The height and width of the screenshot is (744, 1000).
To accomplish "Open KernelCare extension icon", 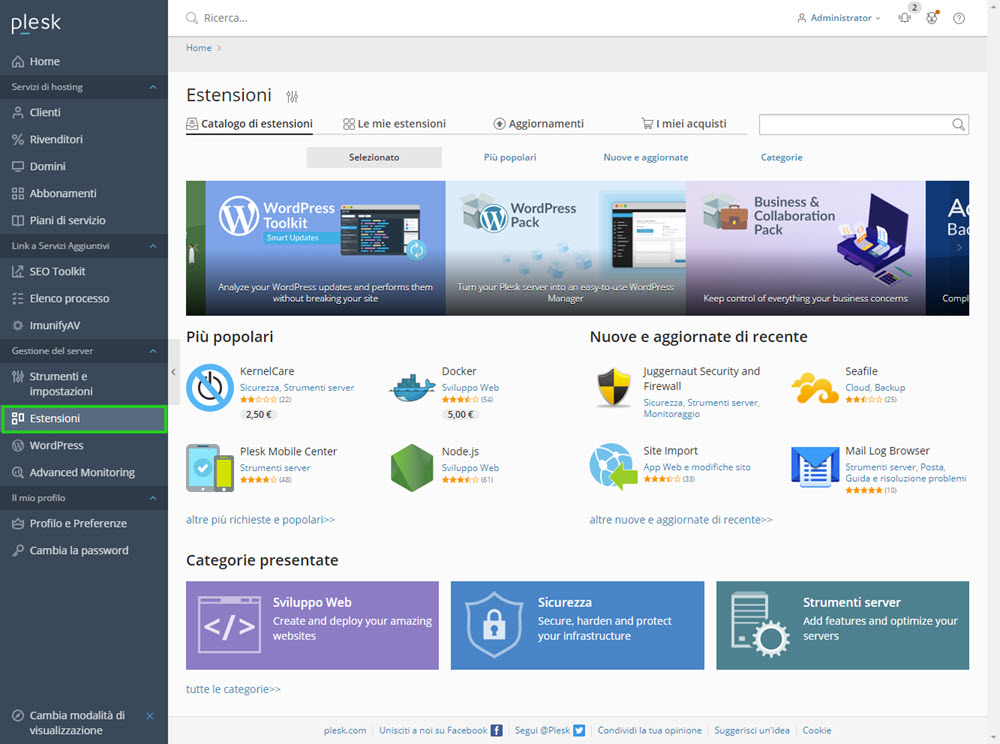I will point(210,388).
